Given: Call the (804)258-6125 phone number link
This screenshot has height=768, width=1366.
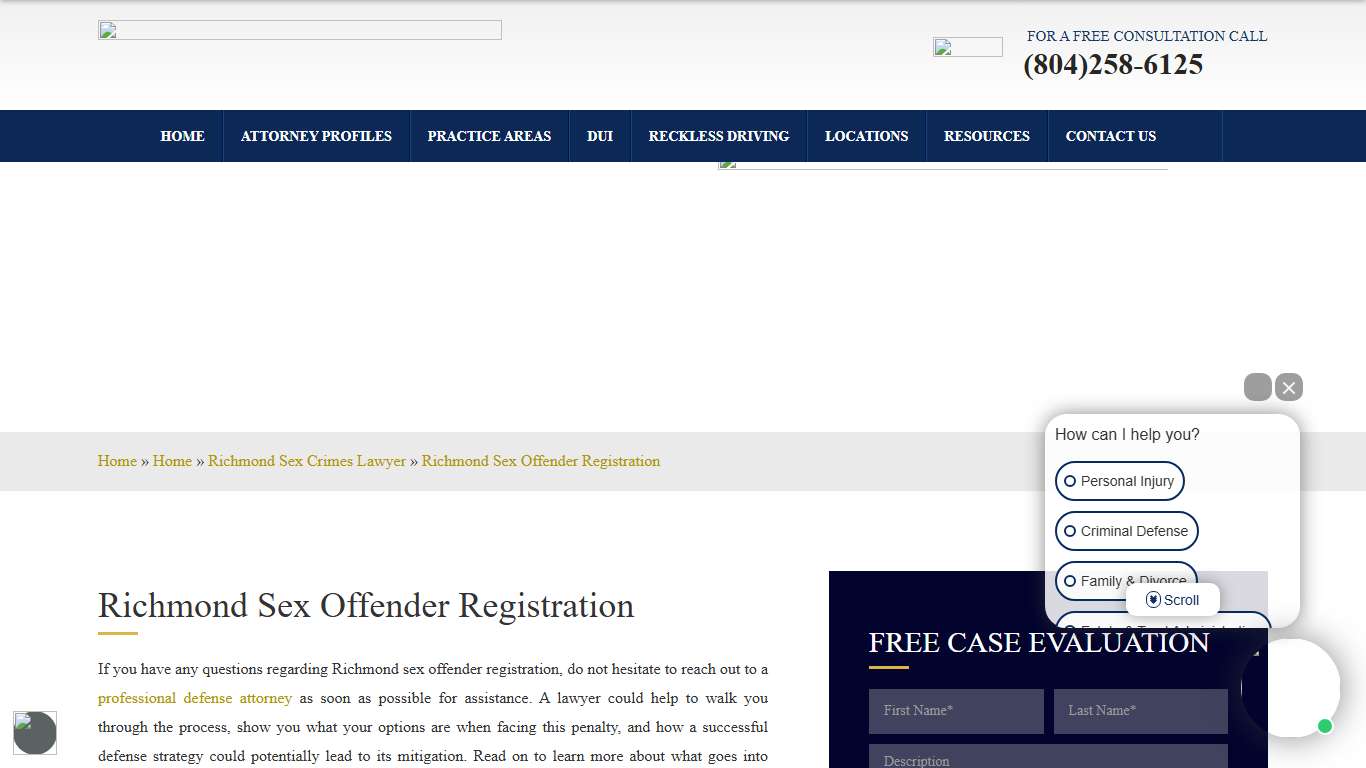Looking at the screenshot, I should click(x=1113, y=64).
